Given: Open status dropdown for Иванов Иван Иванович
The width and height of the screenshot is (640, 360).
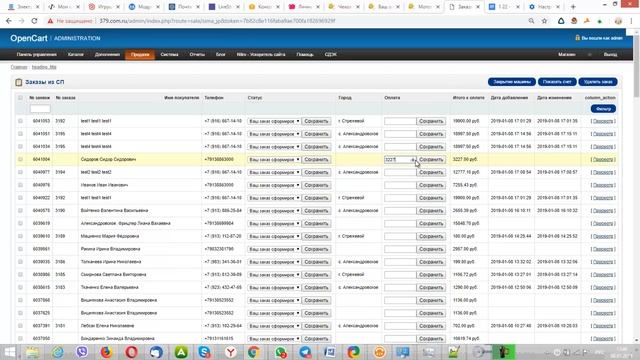Looking at the screenshot, I should pos(274,185).
